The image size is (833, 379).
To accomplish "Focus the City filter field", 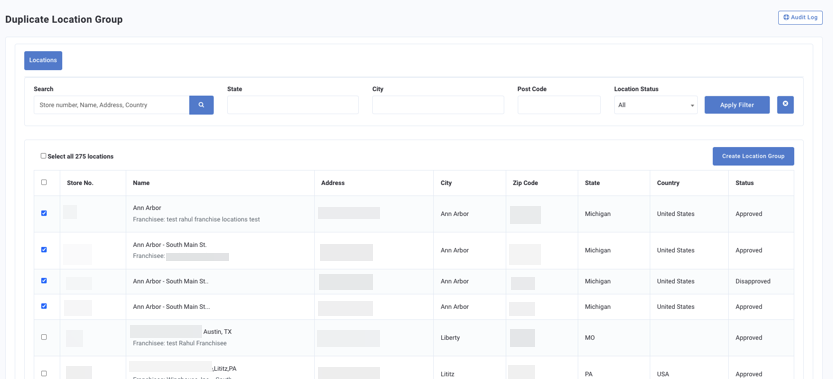I will (x=438, y=105).
